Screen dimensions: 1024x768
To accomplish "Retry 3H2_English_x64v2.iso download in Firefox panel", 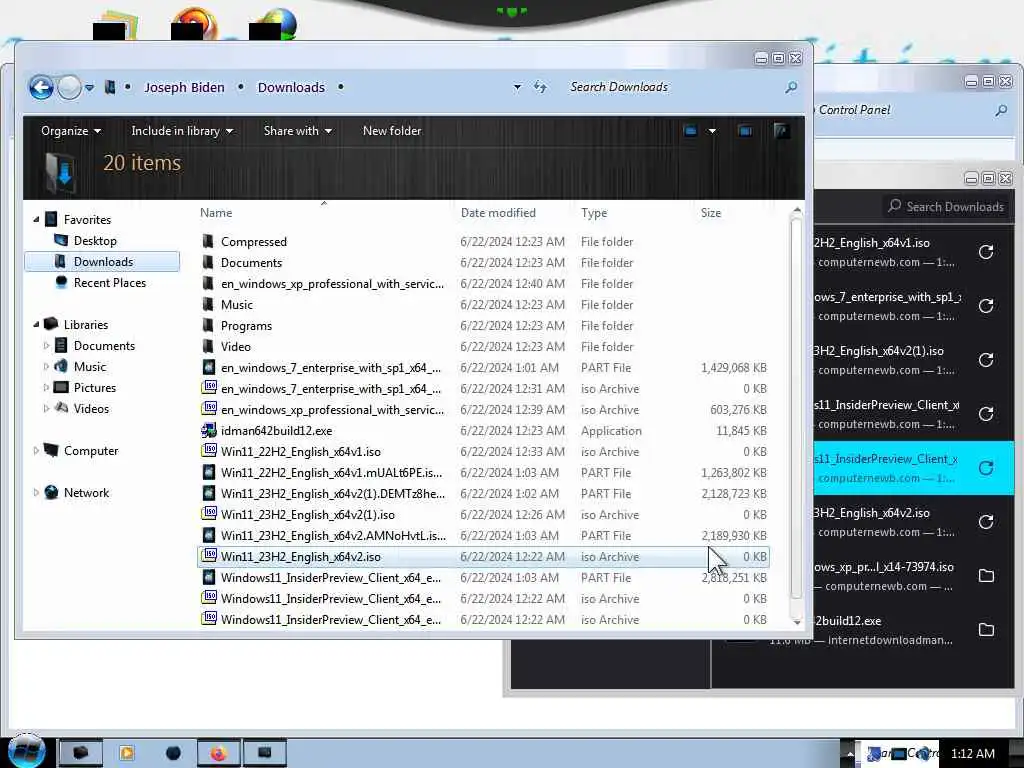I will pos(986,522).
